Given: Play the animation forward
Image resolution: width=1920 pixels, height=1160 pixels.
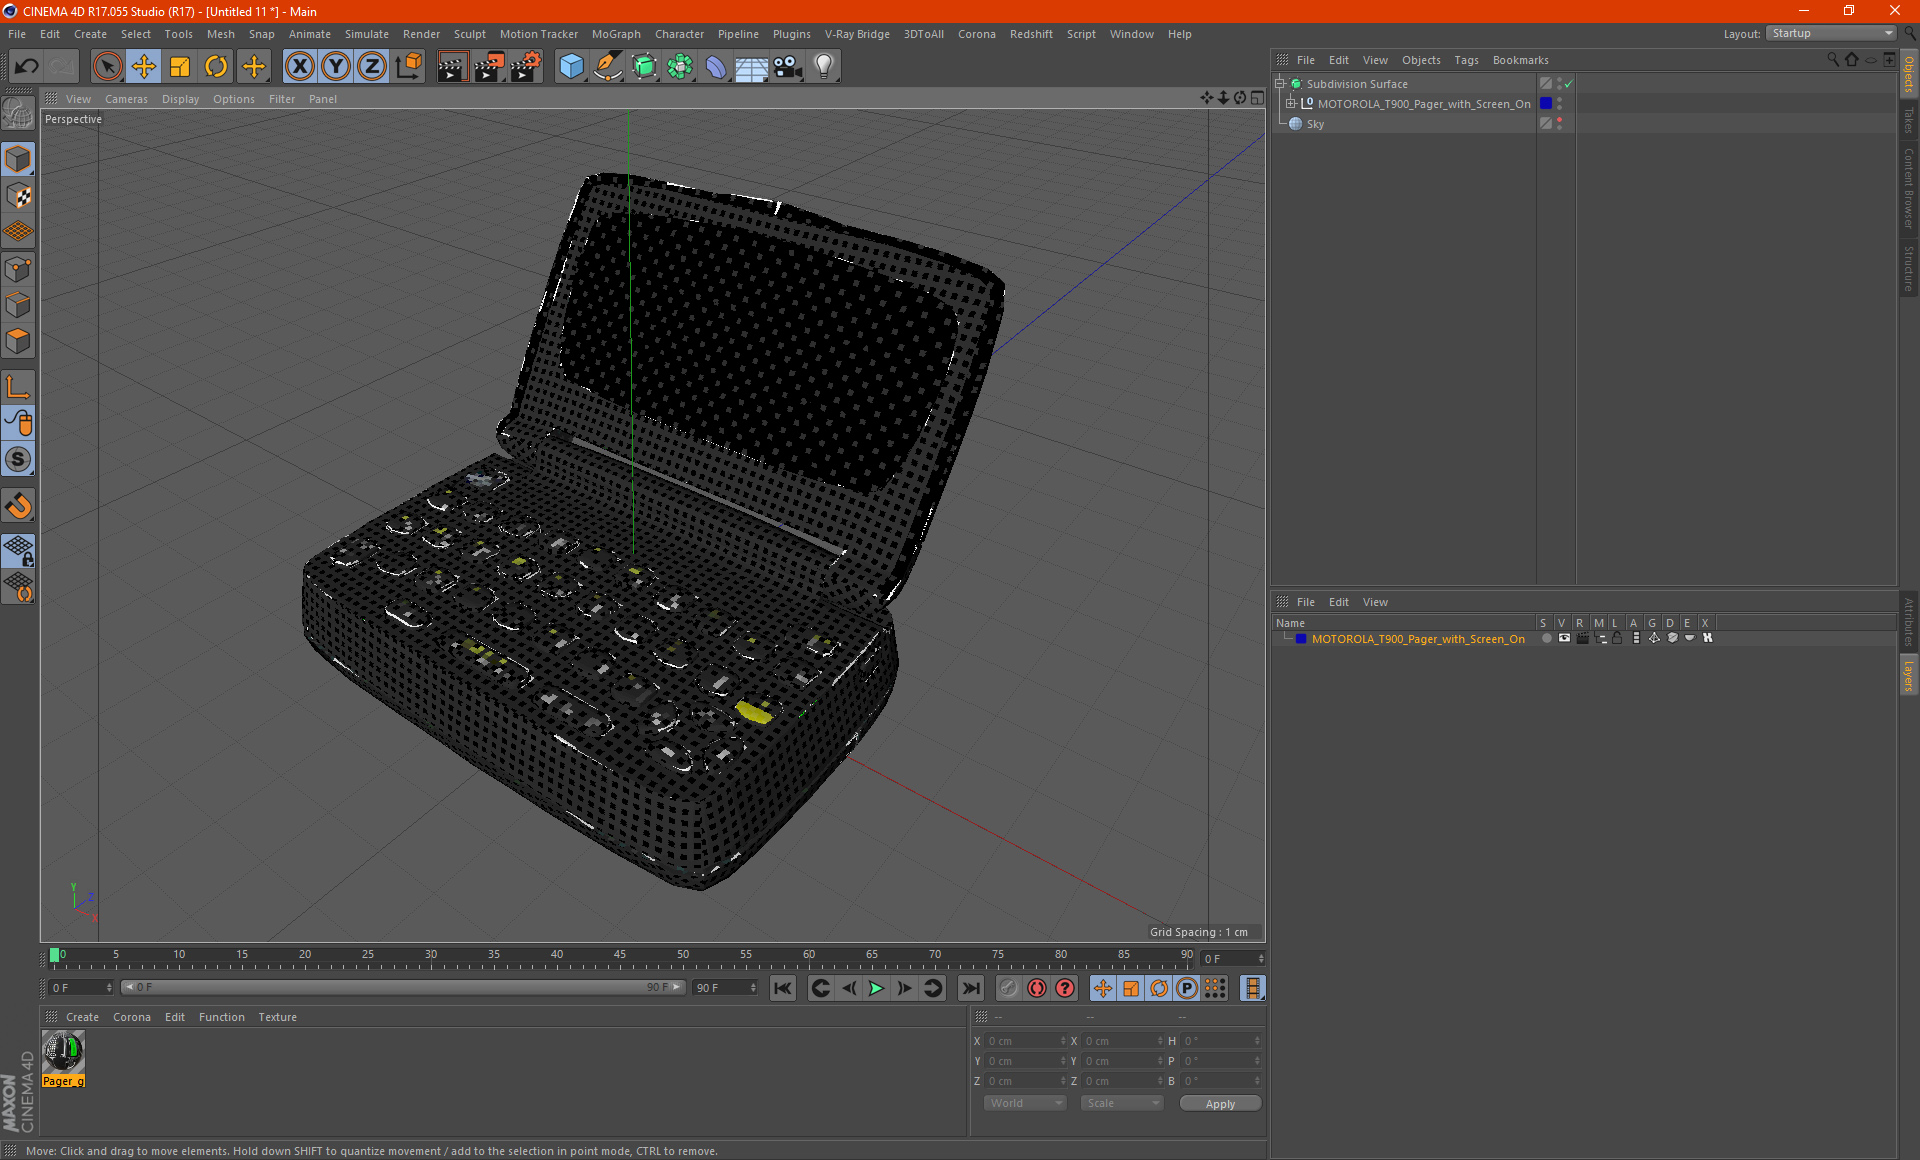Looking at the screenshot, I should coord(876,988).
